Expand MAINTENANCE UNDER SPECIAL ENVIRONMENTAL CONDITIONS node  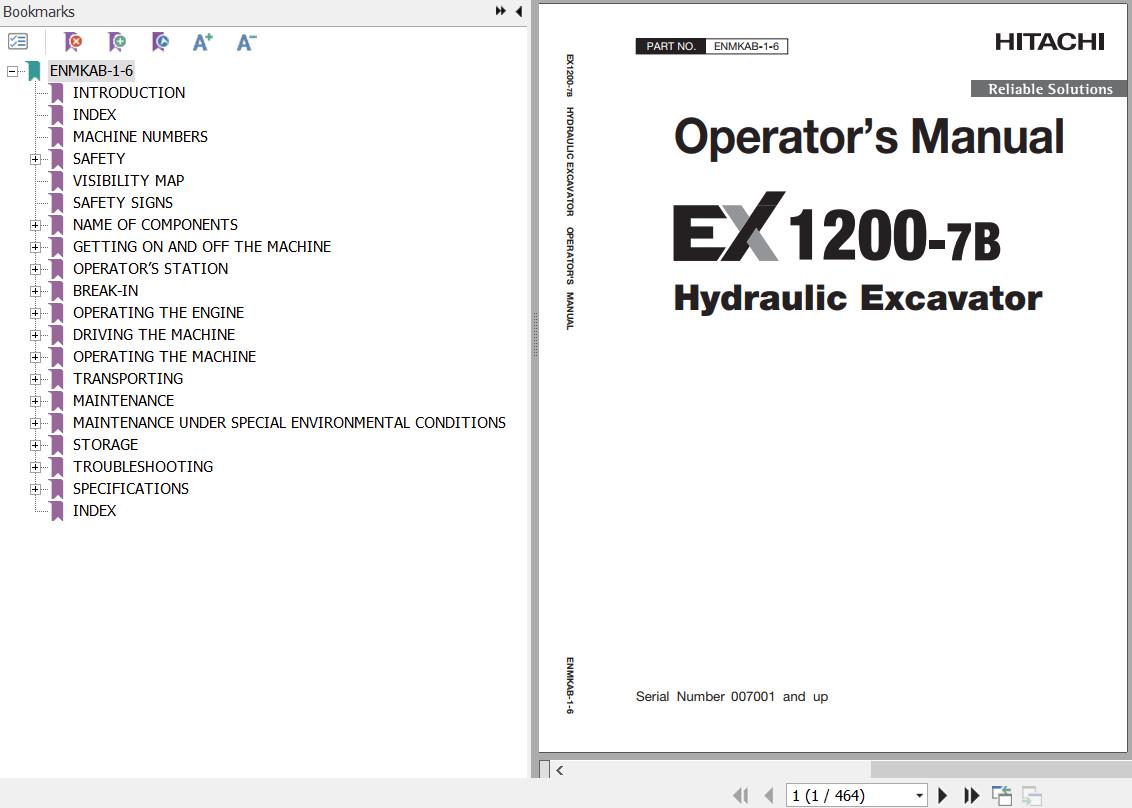[x=35, y=423]
